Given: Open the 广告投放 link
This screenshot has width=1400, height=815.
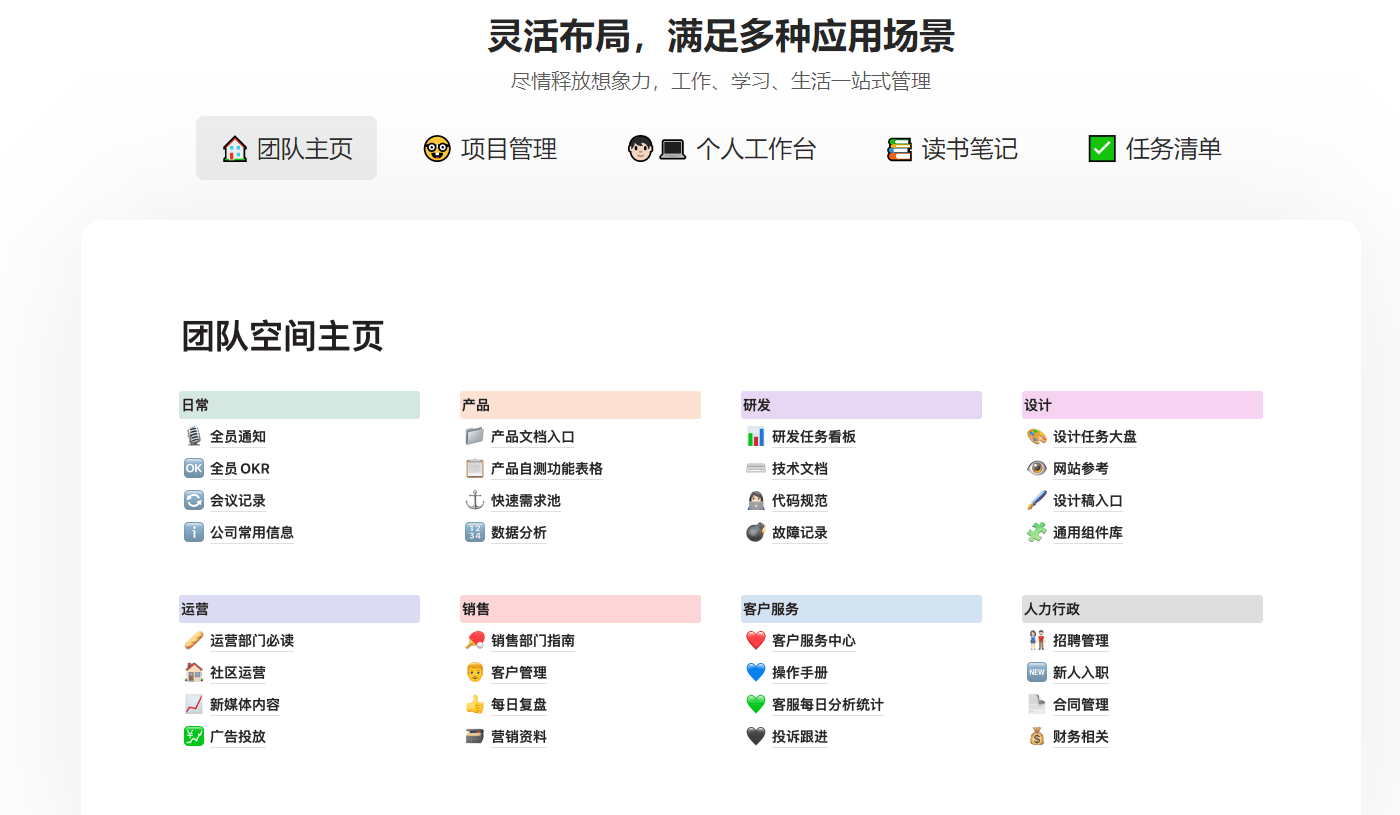Looking at the screenshot, I should (237, 737).
